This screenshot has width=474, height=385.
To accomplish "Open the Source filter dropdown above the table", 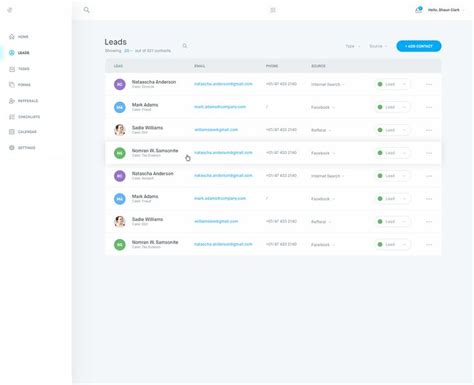I will [x=378, y=46].
